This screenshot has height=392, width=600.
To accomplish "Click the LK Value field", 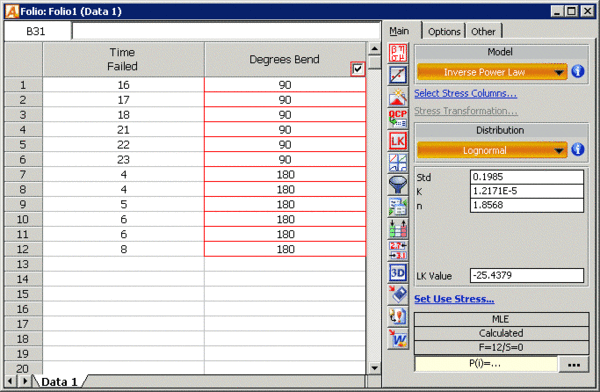I will click(527, 275).
